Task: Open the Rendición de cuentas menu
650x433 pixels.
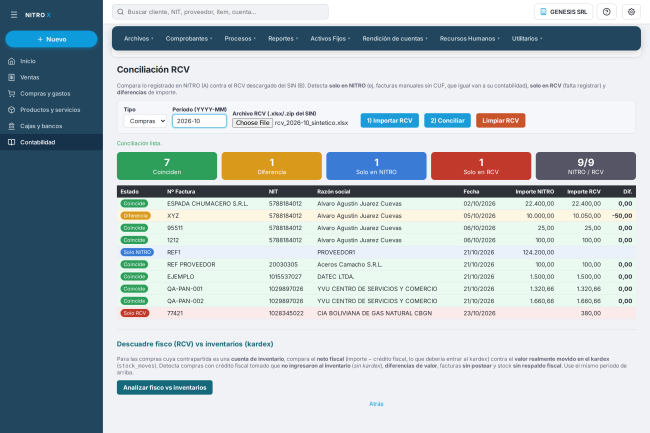Action: (395, 39)
